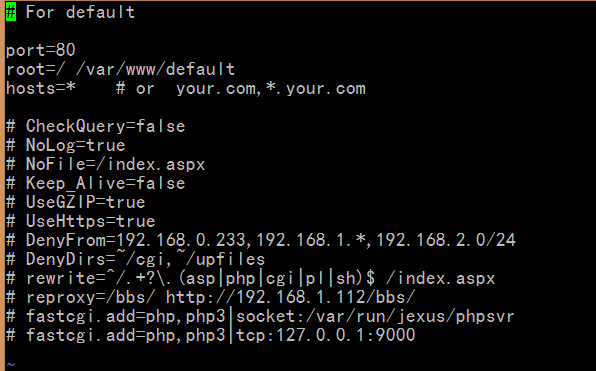Click the tcp:127.0.0.1:9000 address

[x=326, y=335]
